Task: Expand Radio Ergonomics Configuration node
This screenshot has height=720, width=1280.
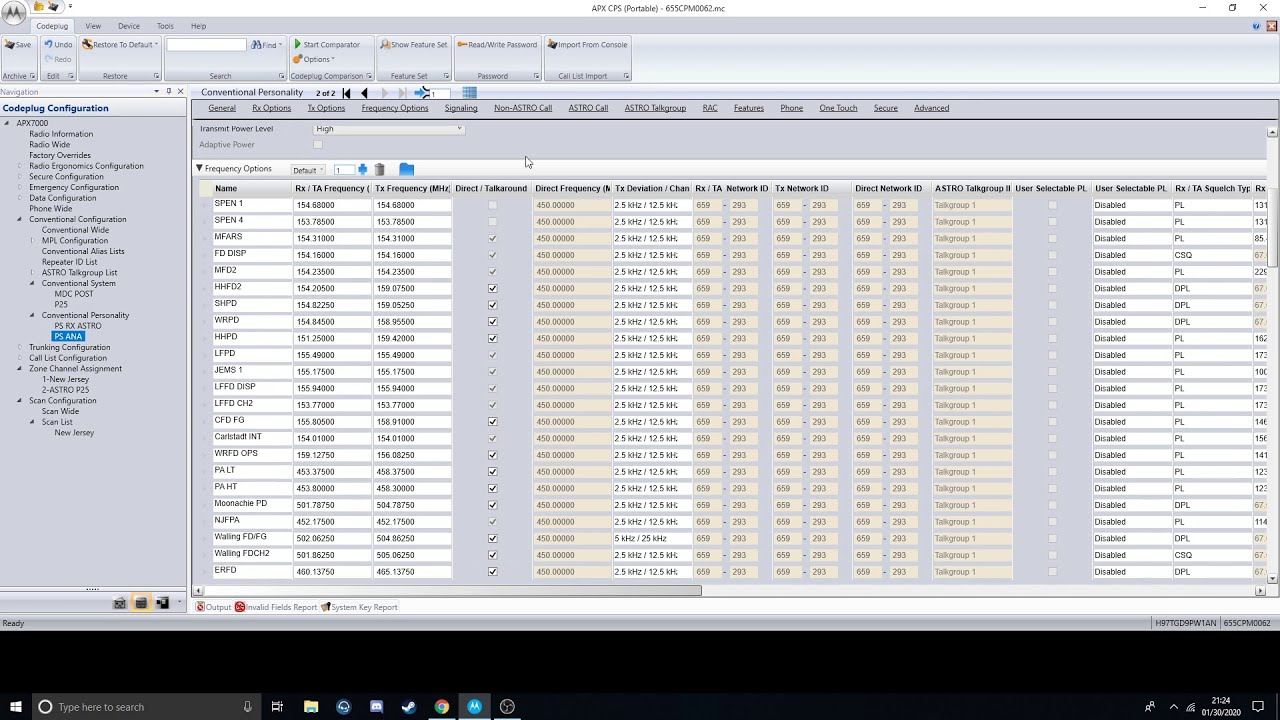Action: [x=20, y=166]
